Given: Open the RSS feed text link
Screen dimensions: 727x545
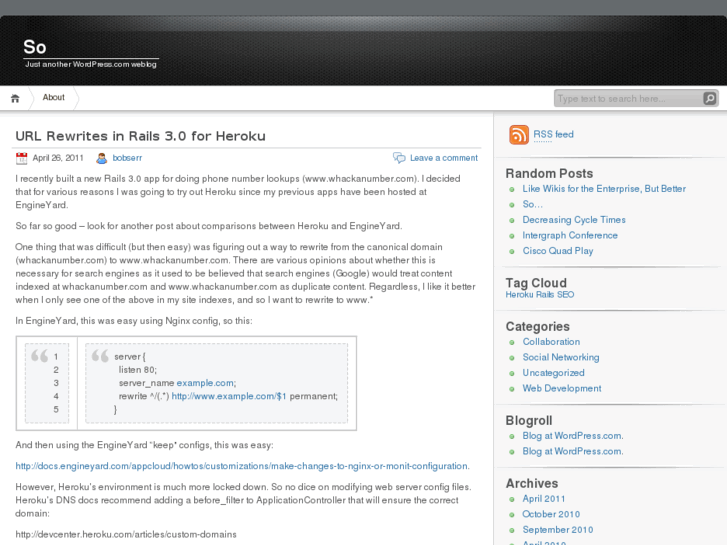Looking at the screenshot, I should tap(553, 135).
